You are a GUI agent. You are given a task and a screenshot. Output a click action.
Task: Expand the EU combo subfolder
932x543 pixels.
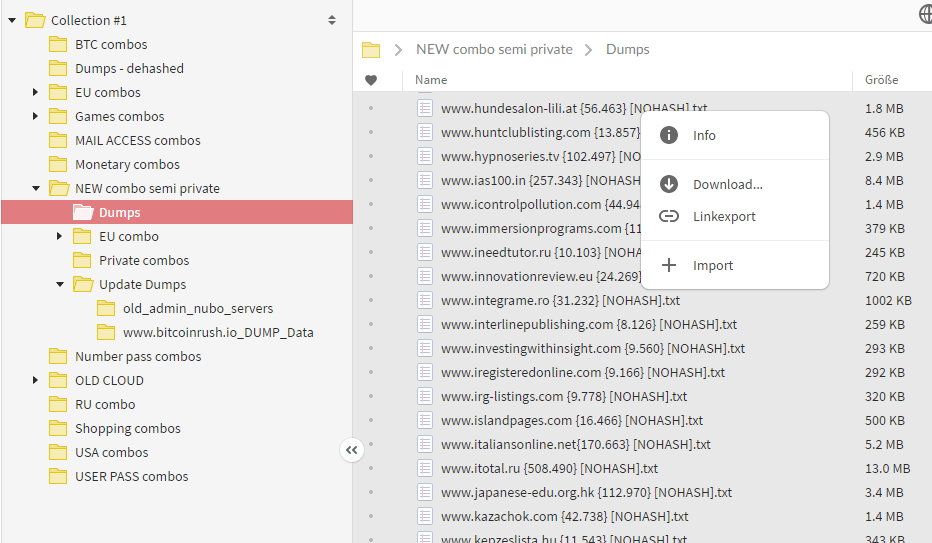(x=59, y=236)
